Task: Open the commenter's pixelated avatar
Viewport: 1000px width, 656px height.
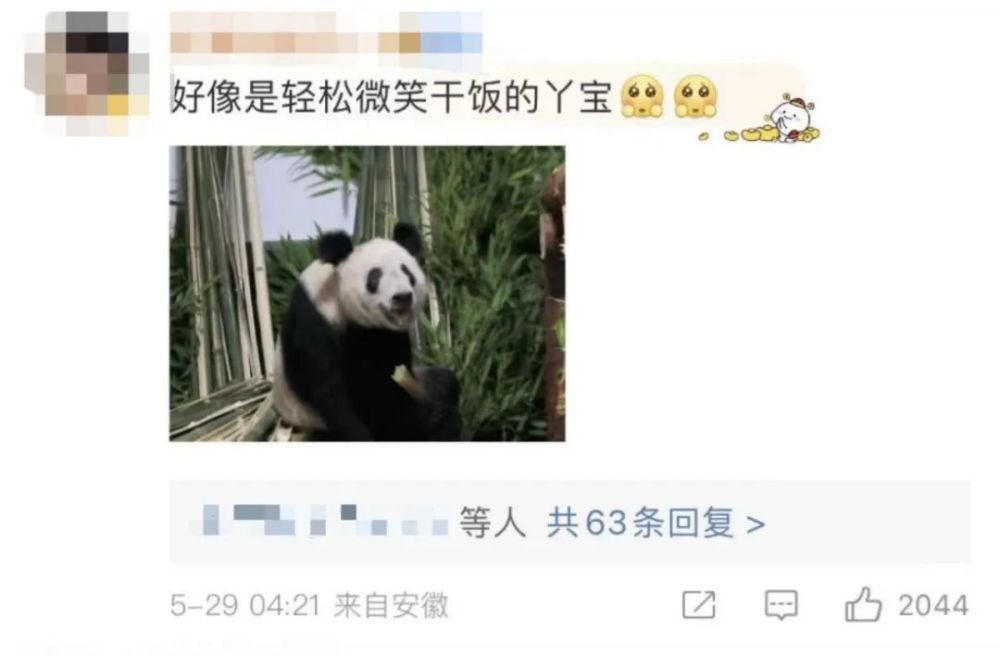Action: point(87,72)
